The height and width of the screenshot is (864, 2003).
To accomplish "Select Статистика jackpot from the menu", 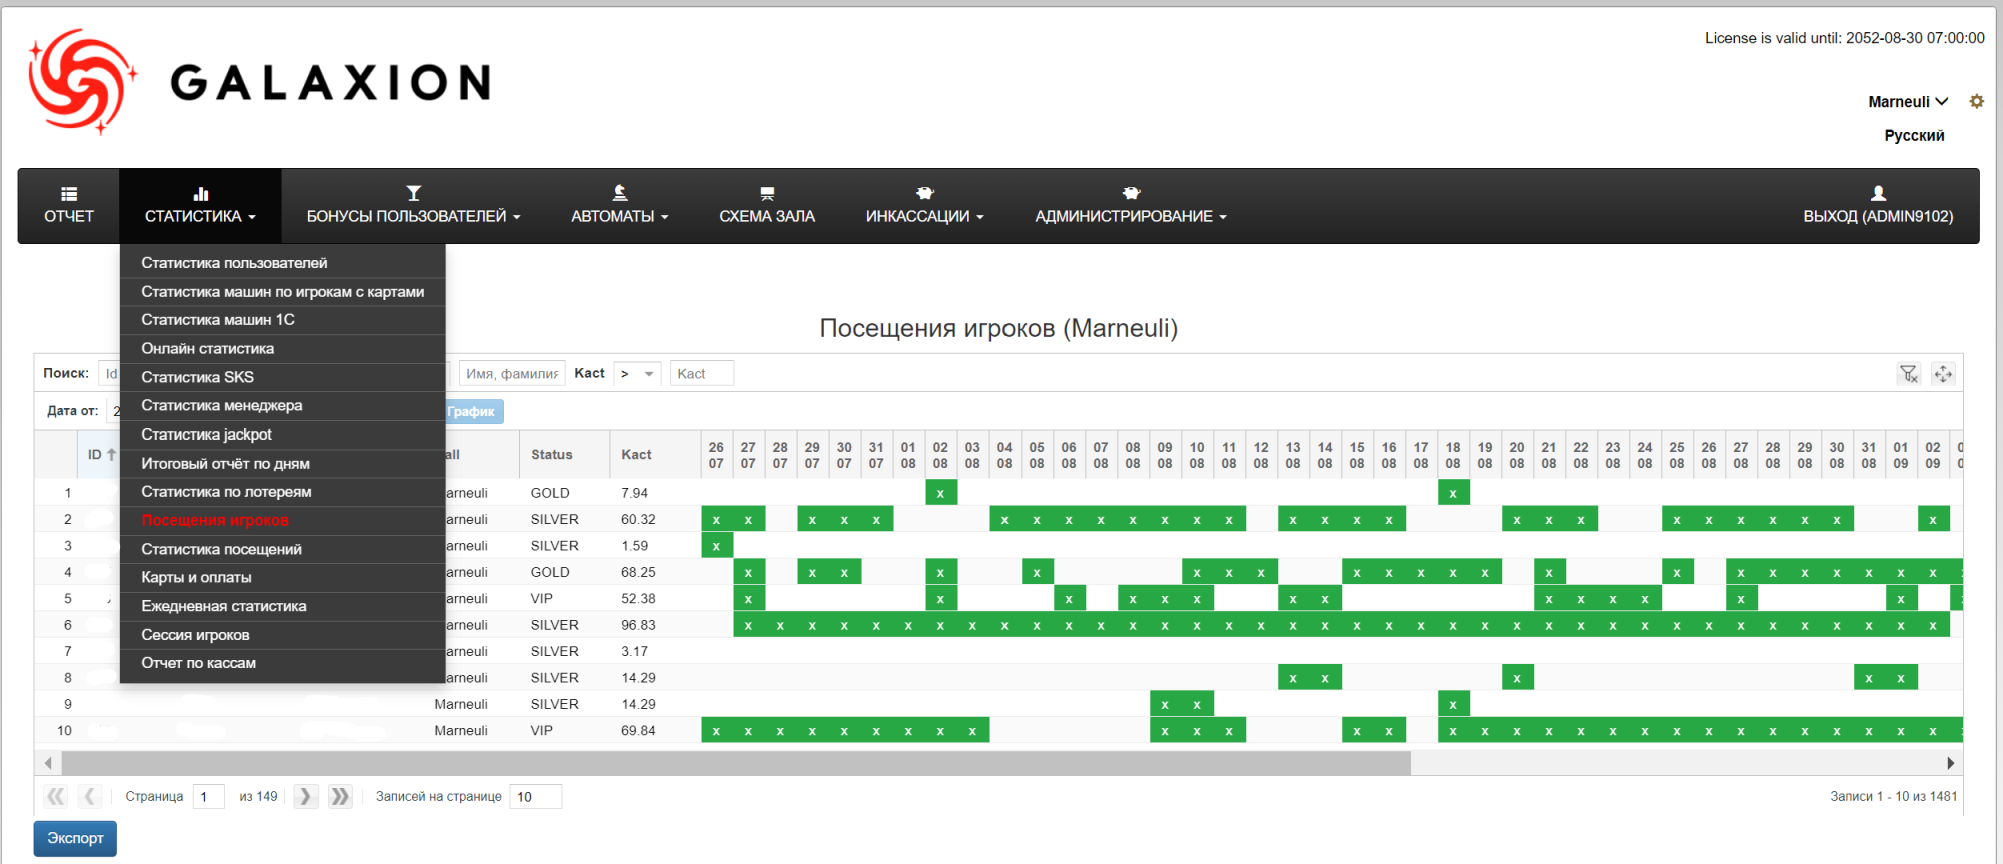I will (x=207, y=434).
